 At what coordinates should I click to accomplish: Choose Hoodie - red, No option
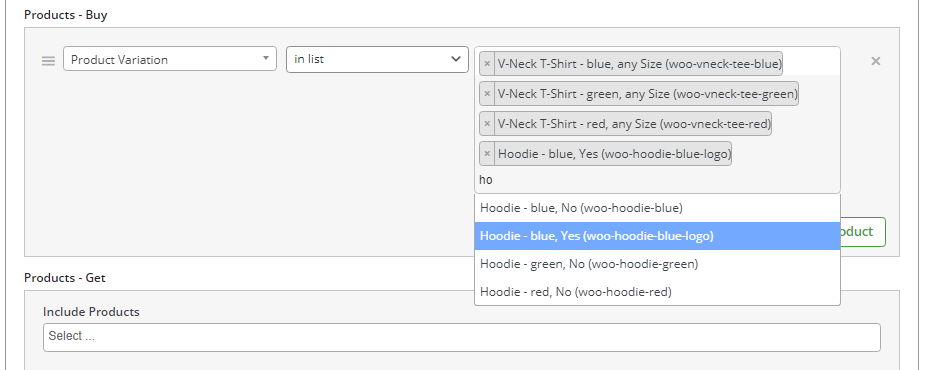point(657,292)
